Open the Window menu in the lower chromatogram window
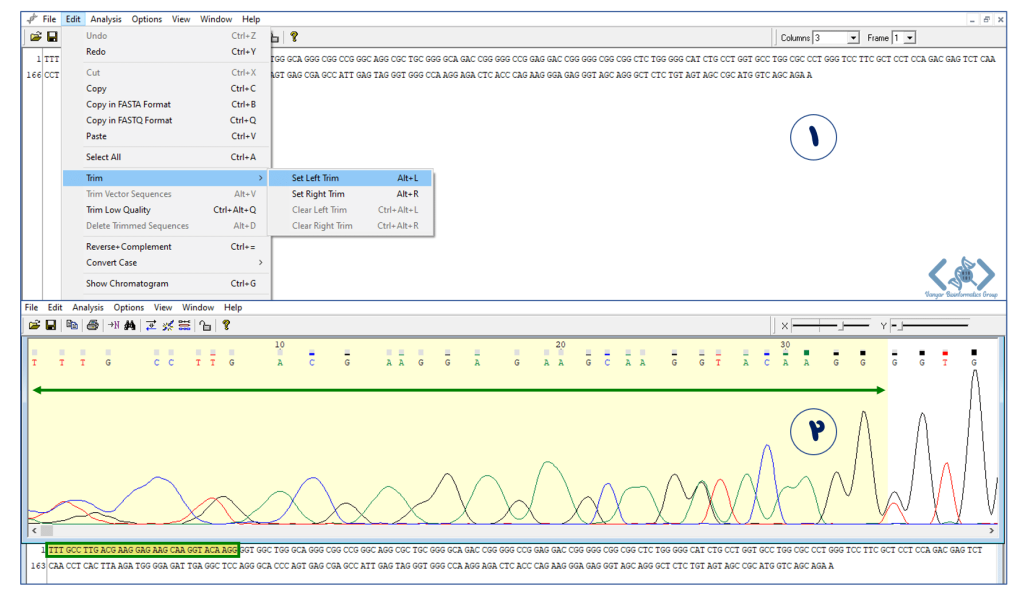Viewport: 1024px width, 598px height. pyautogui.click(x=198, y=307)
